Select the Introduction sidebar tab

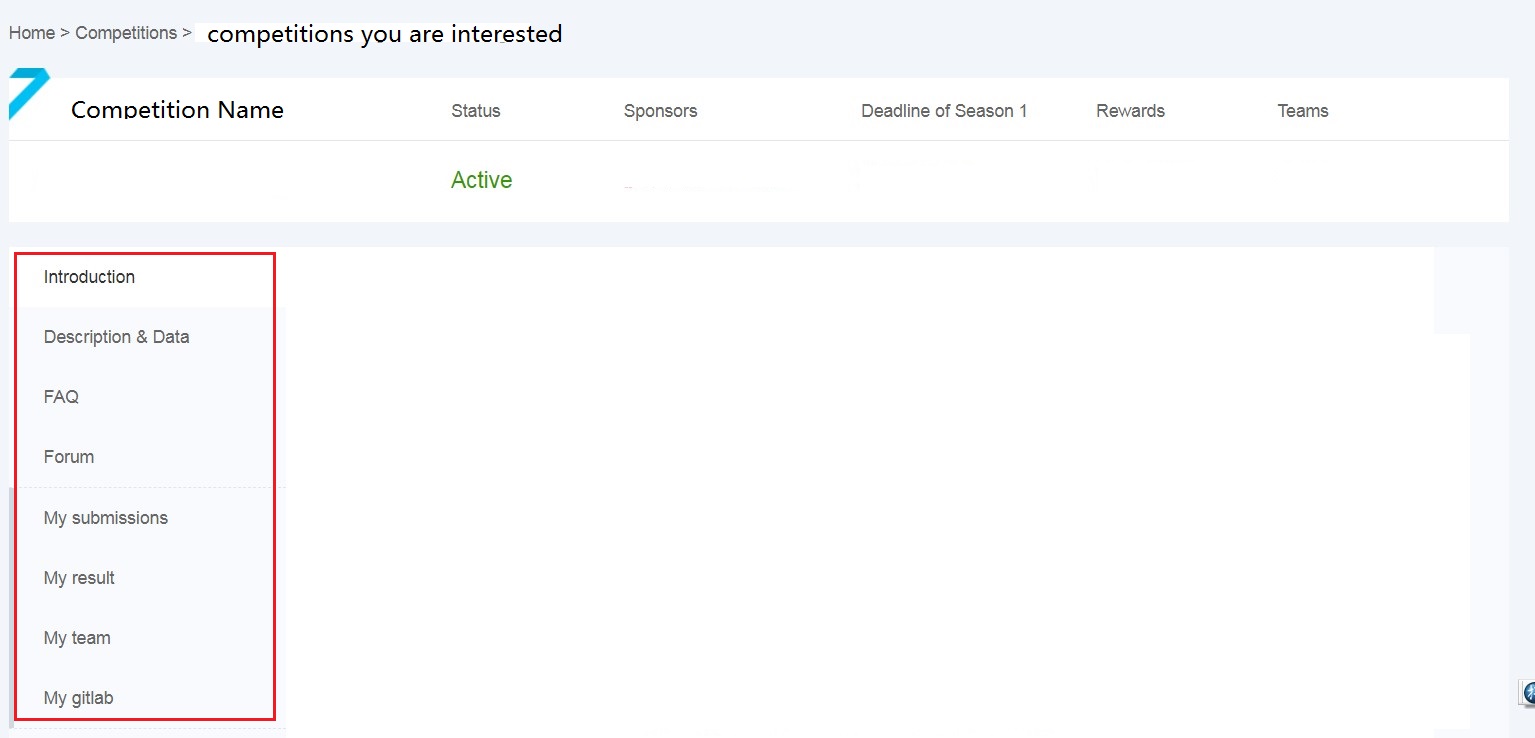click(89, 277)
